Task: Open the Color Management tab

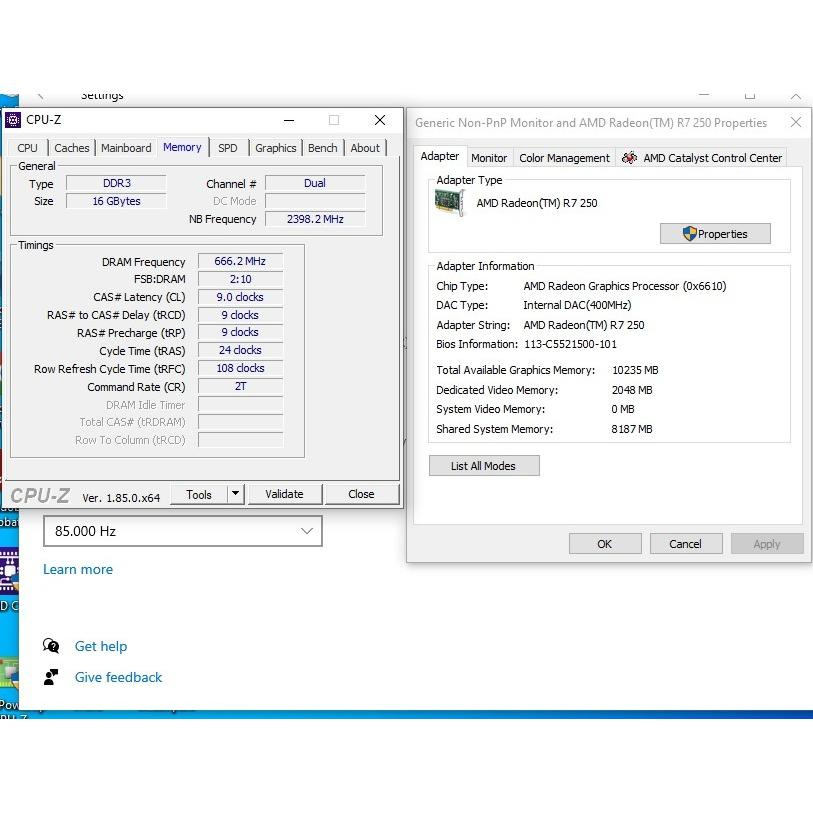Action: pyautogui.click(x=564, y=158)
